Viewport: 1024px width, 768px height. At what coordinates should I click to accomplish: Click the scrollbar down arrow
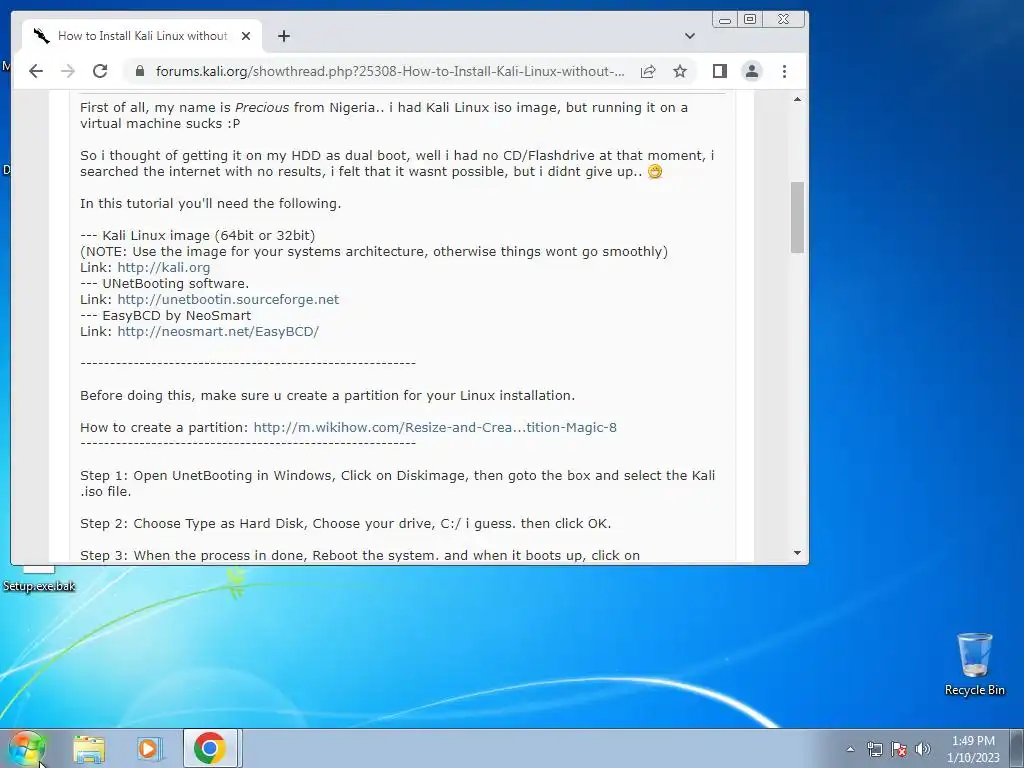(797, 553)
